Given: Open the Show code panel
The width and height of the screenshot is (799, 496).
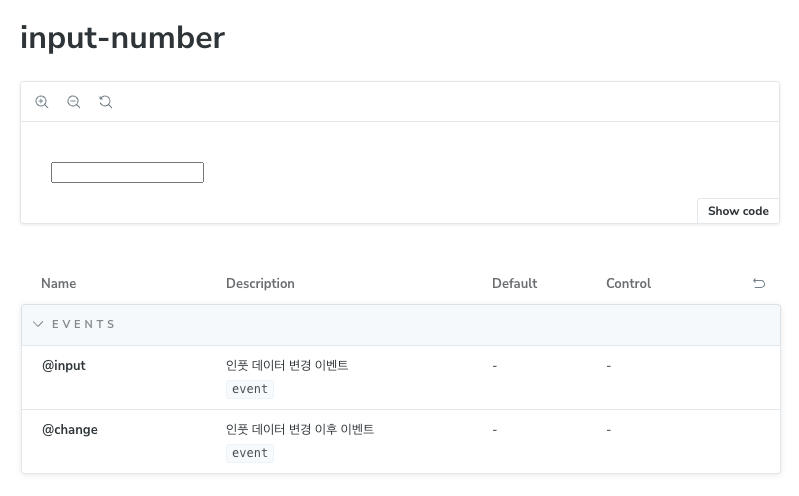Looking at the screenshot, I should click(738, 211).
